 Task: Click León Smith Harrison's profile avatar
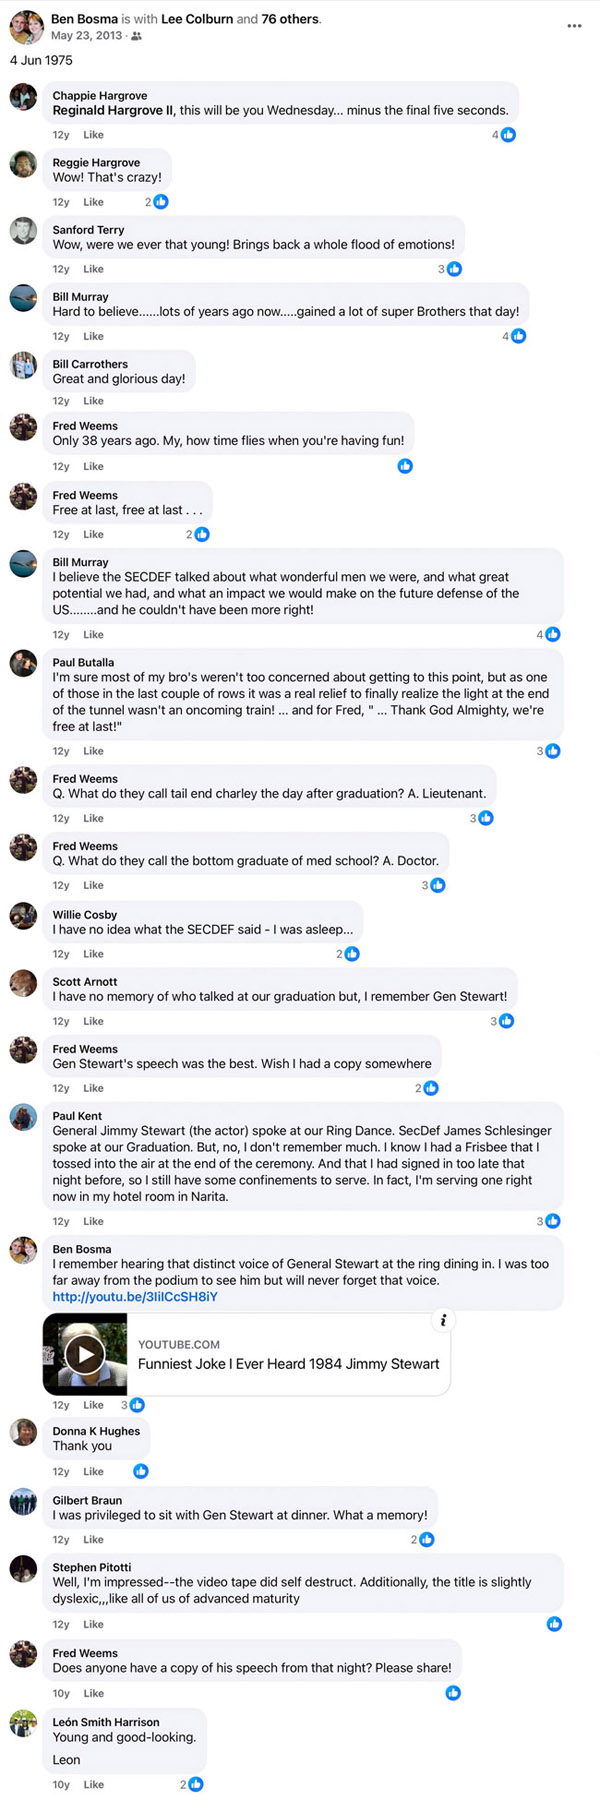pos(23,1724)
